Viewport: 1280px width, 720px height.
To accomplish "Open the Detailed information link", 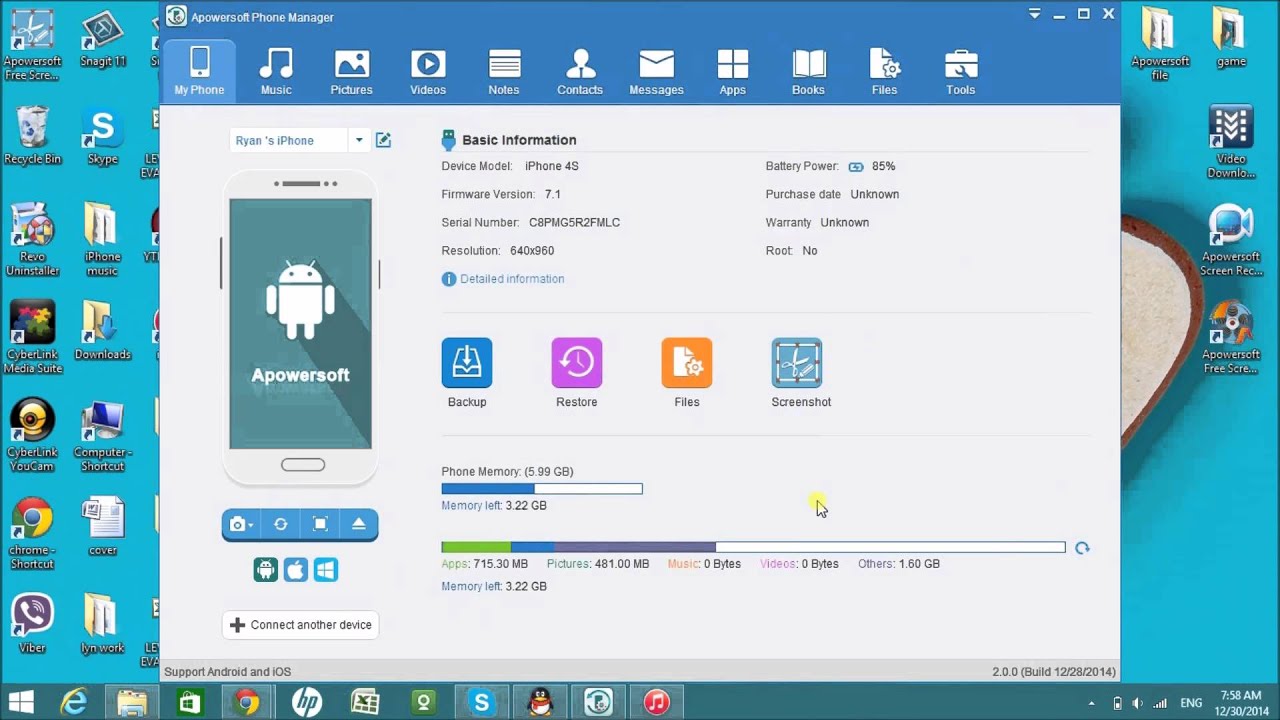I will click(x=512, y=279).
